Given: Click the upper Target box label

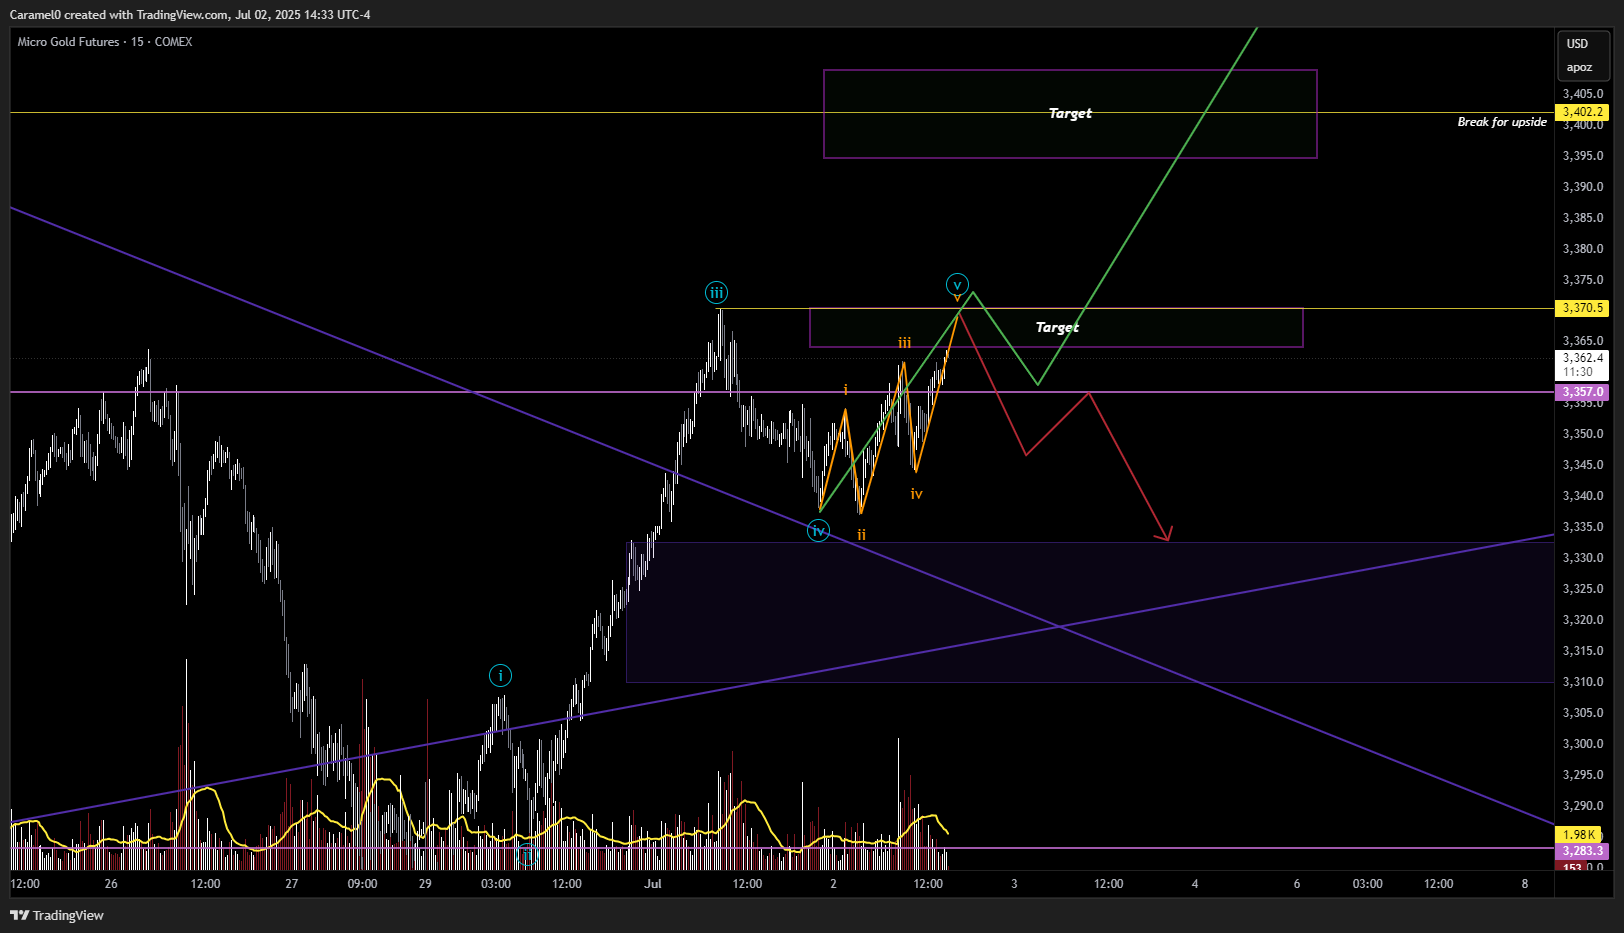Looking at the screenshot, I should [x=1070, y=113].
